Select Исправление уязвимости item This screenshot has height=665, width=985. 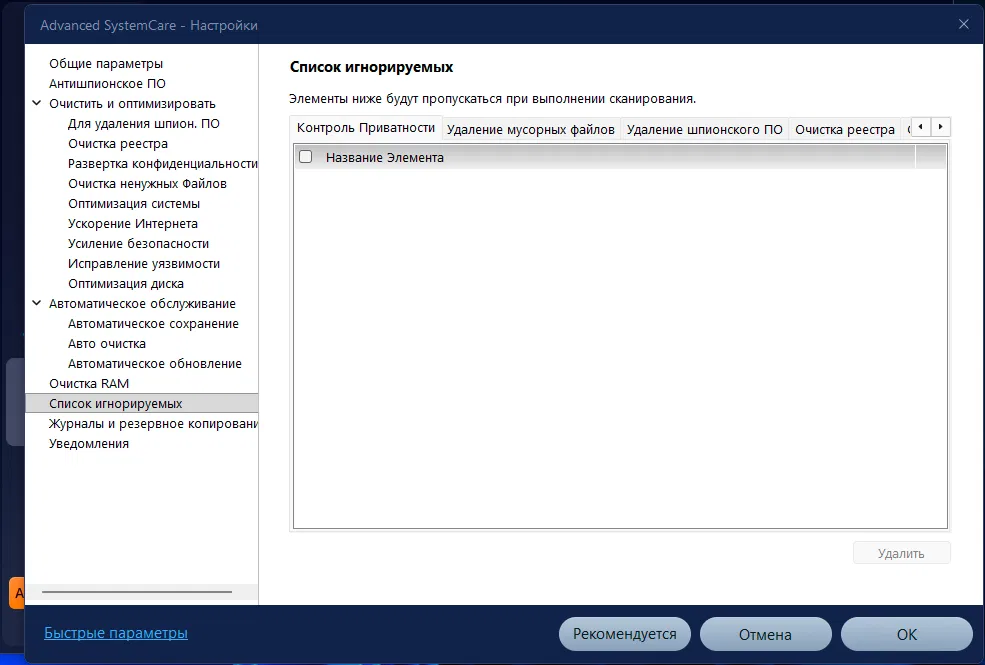(x=144, y=264)
